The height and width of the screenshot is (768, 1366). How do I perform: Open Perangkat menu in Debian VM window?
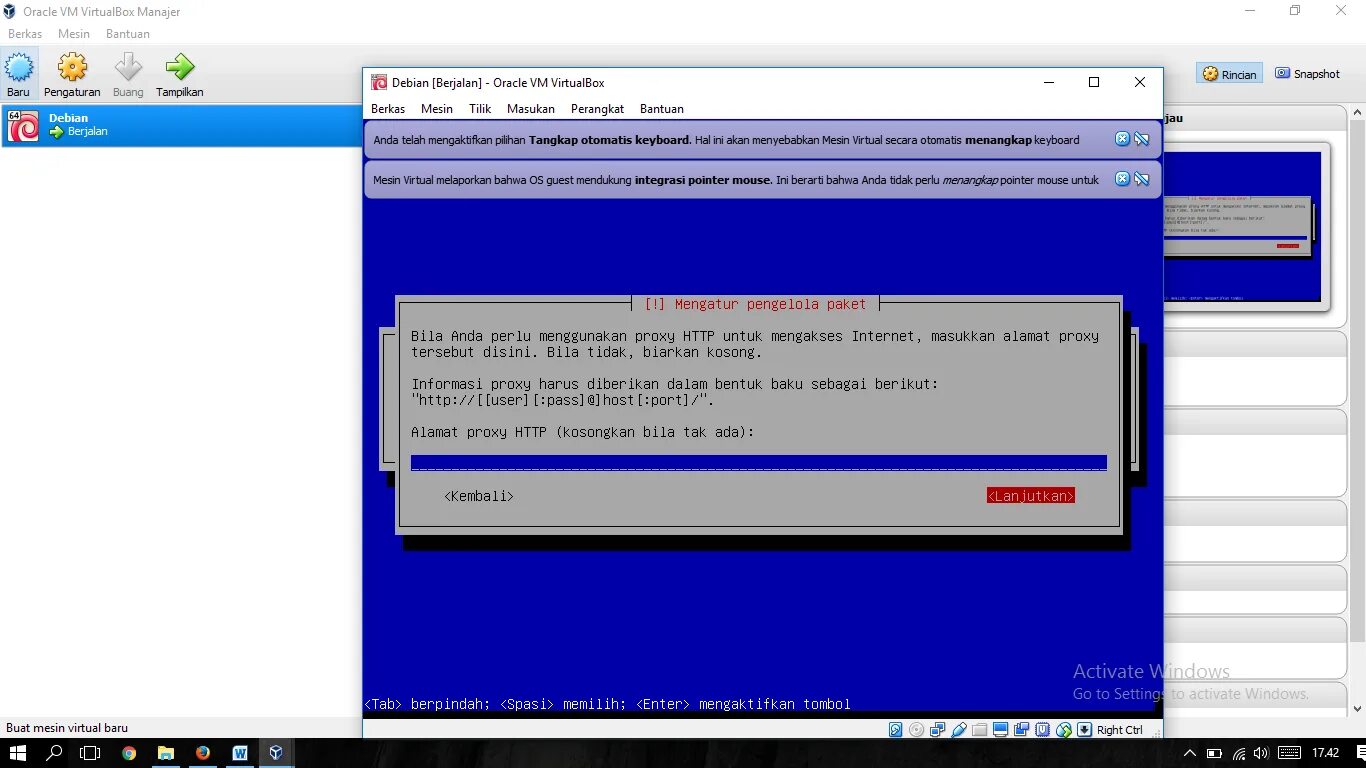(x=597, y=109)
